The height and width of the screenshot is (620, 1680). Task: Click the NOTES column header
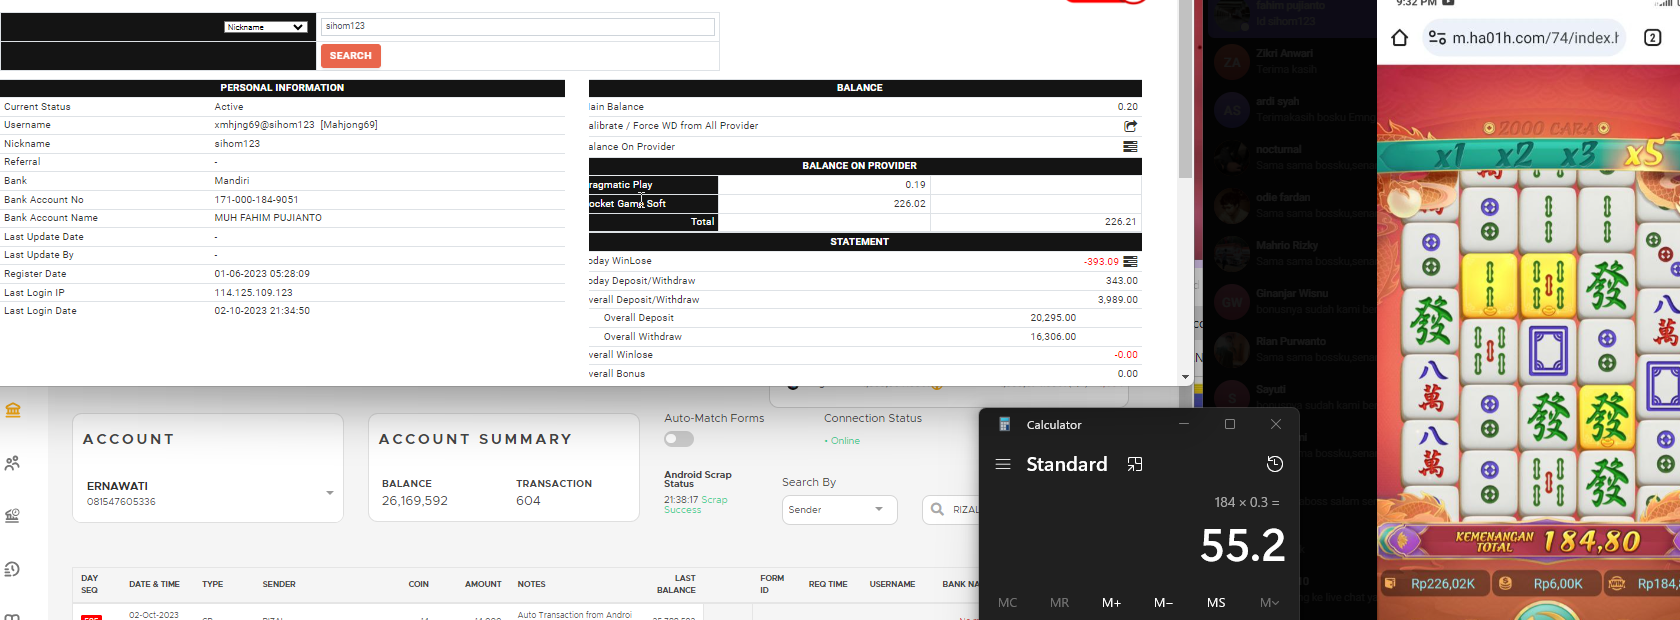[532, 584]
